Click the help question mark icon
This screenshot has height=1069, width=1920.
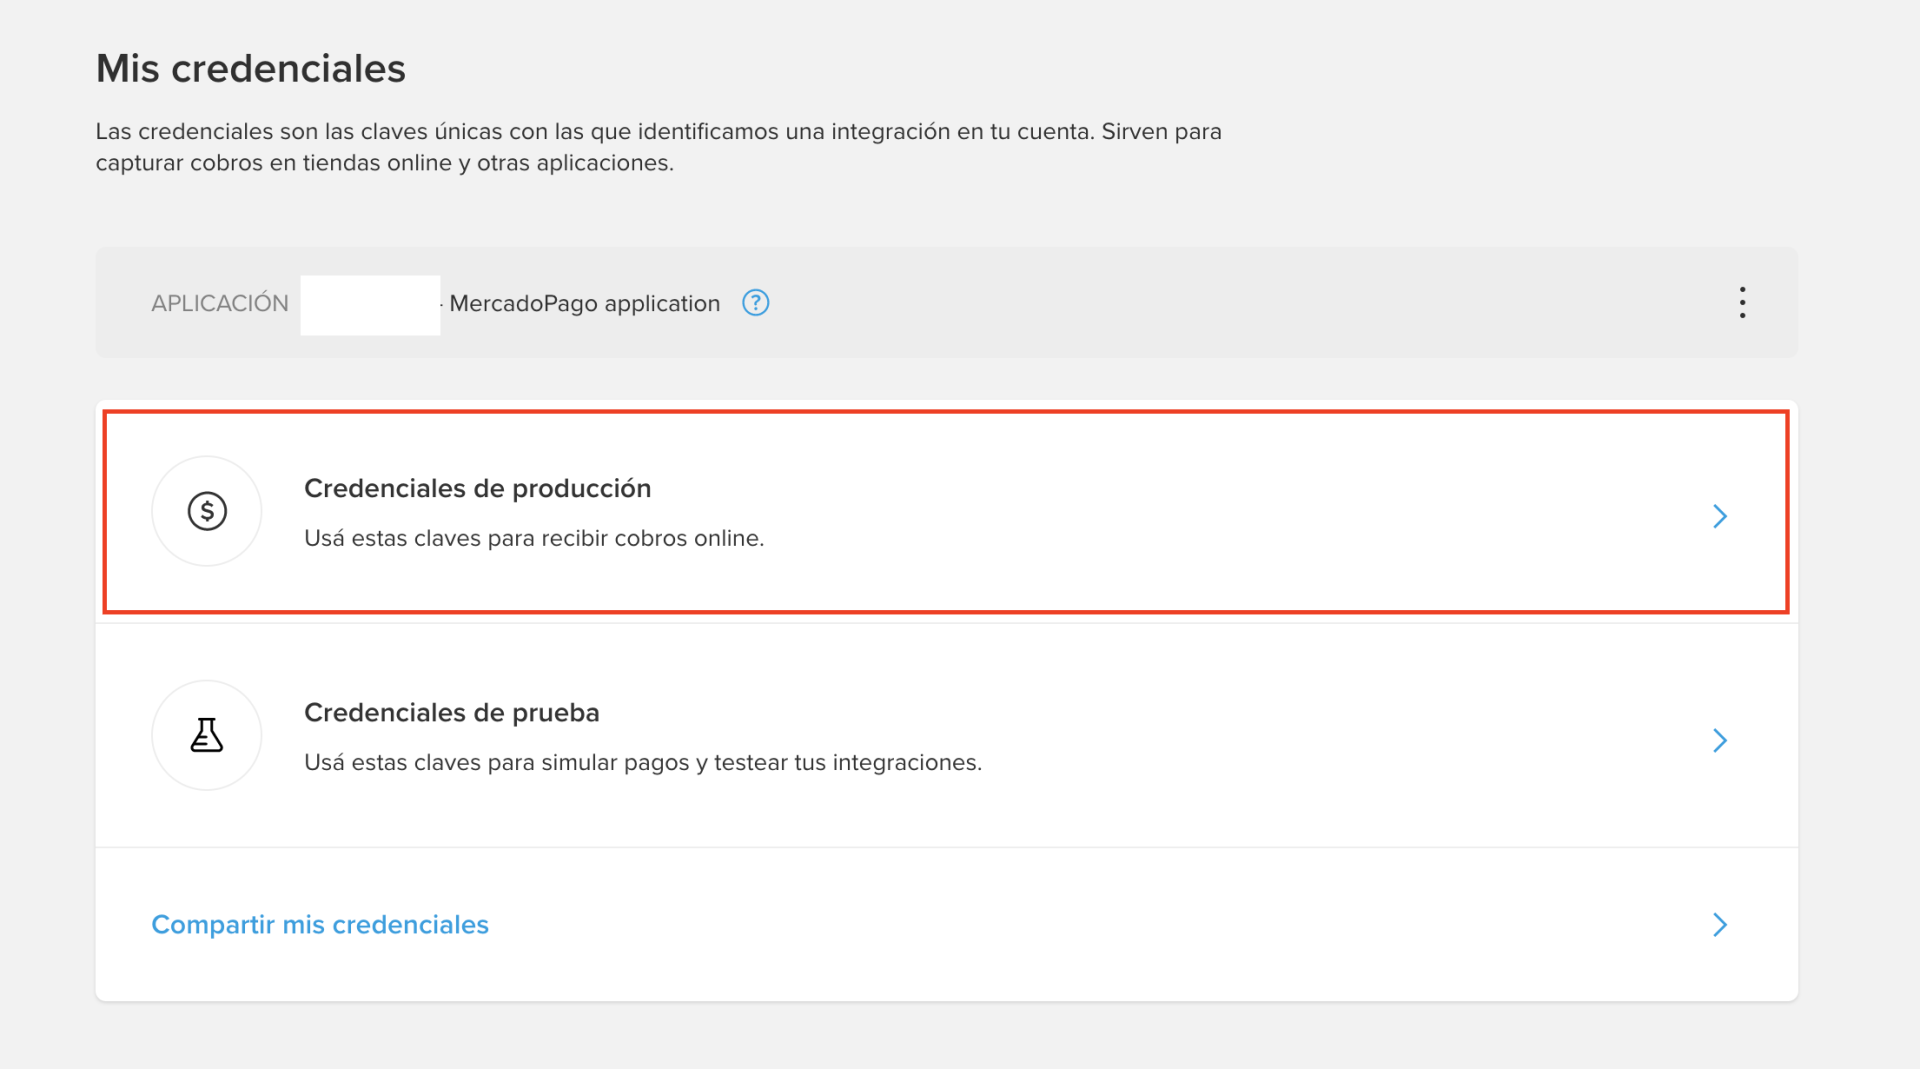[x=755, y=303]
